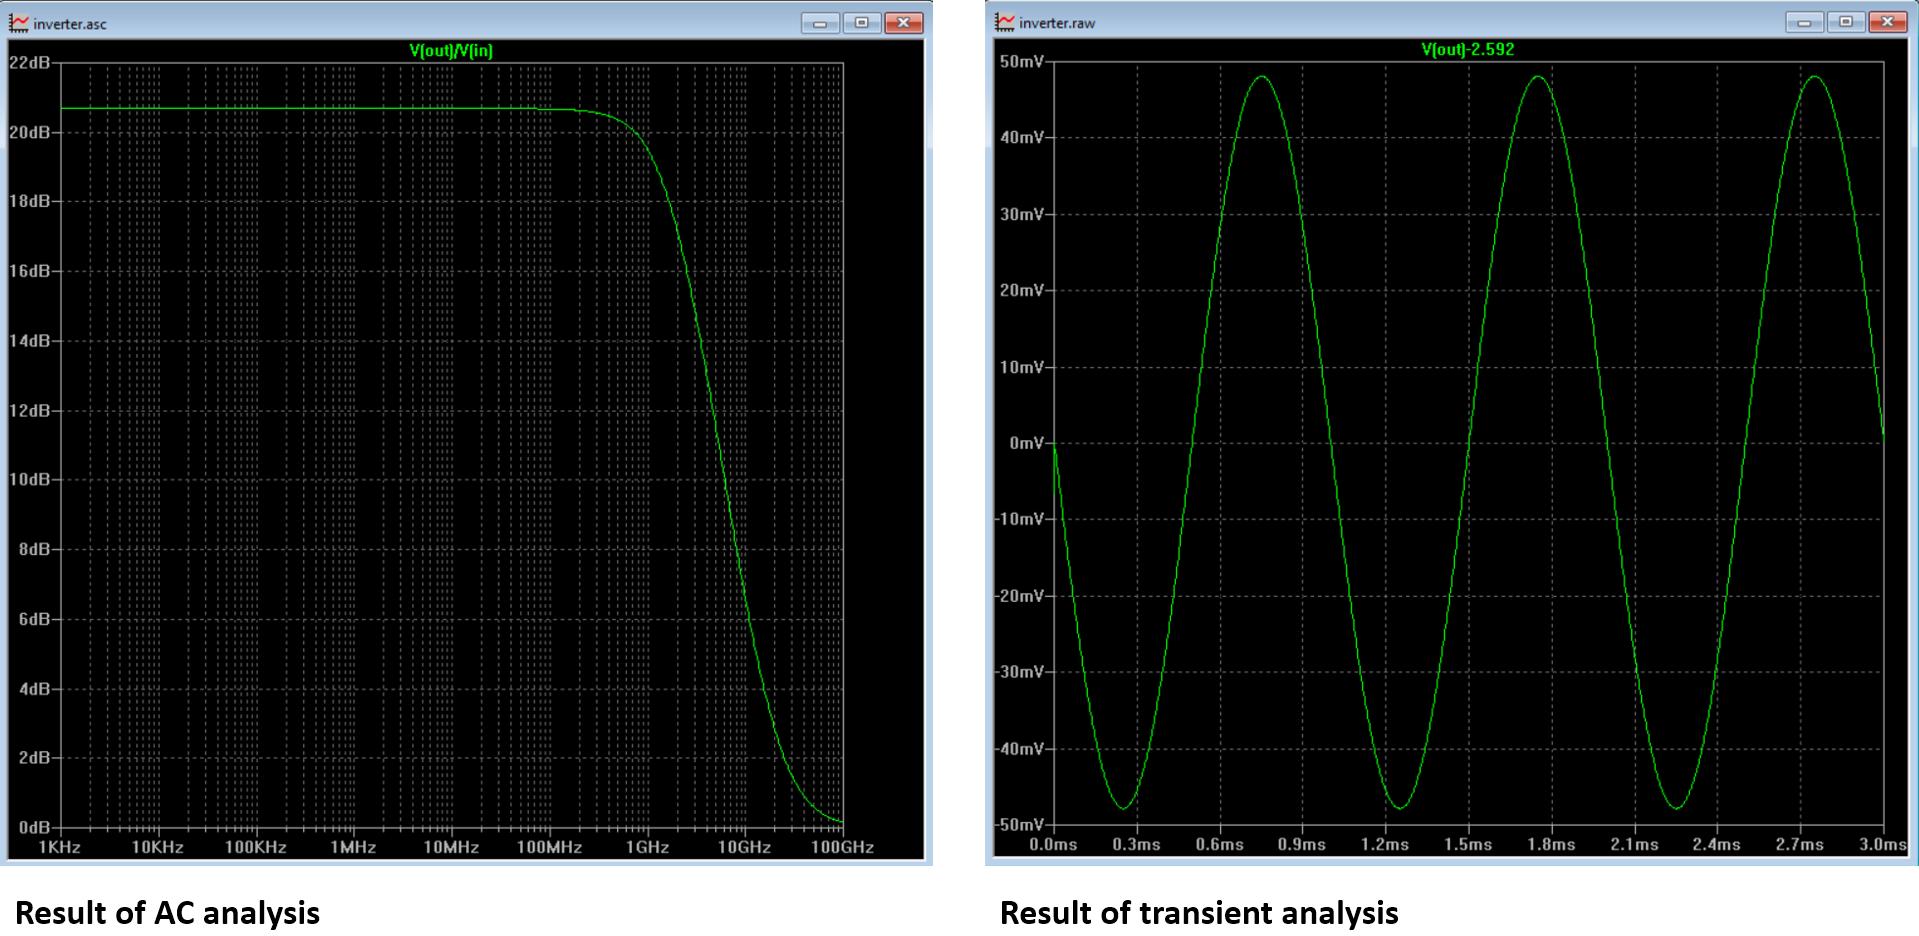This screenshot has height=936, width=1919.
Task: Click the 10mV axis label in transient plot
Action: click(x=1022, y=367)
